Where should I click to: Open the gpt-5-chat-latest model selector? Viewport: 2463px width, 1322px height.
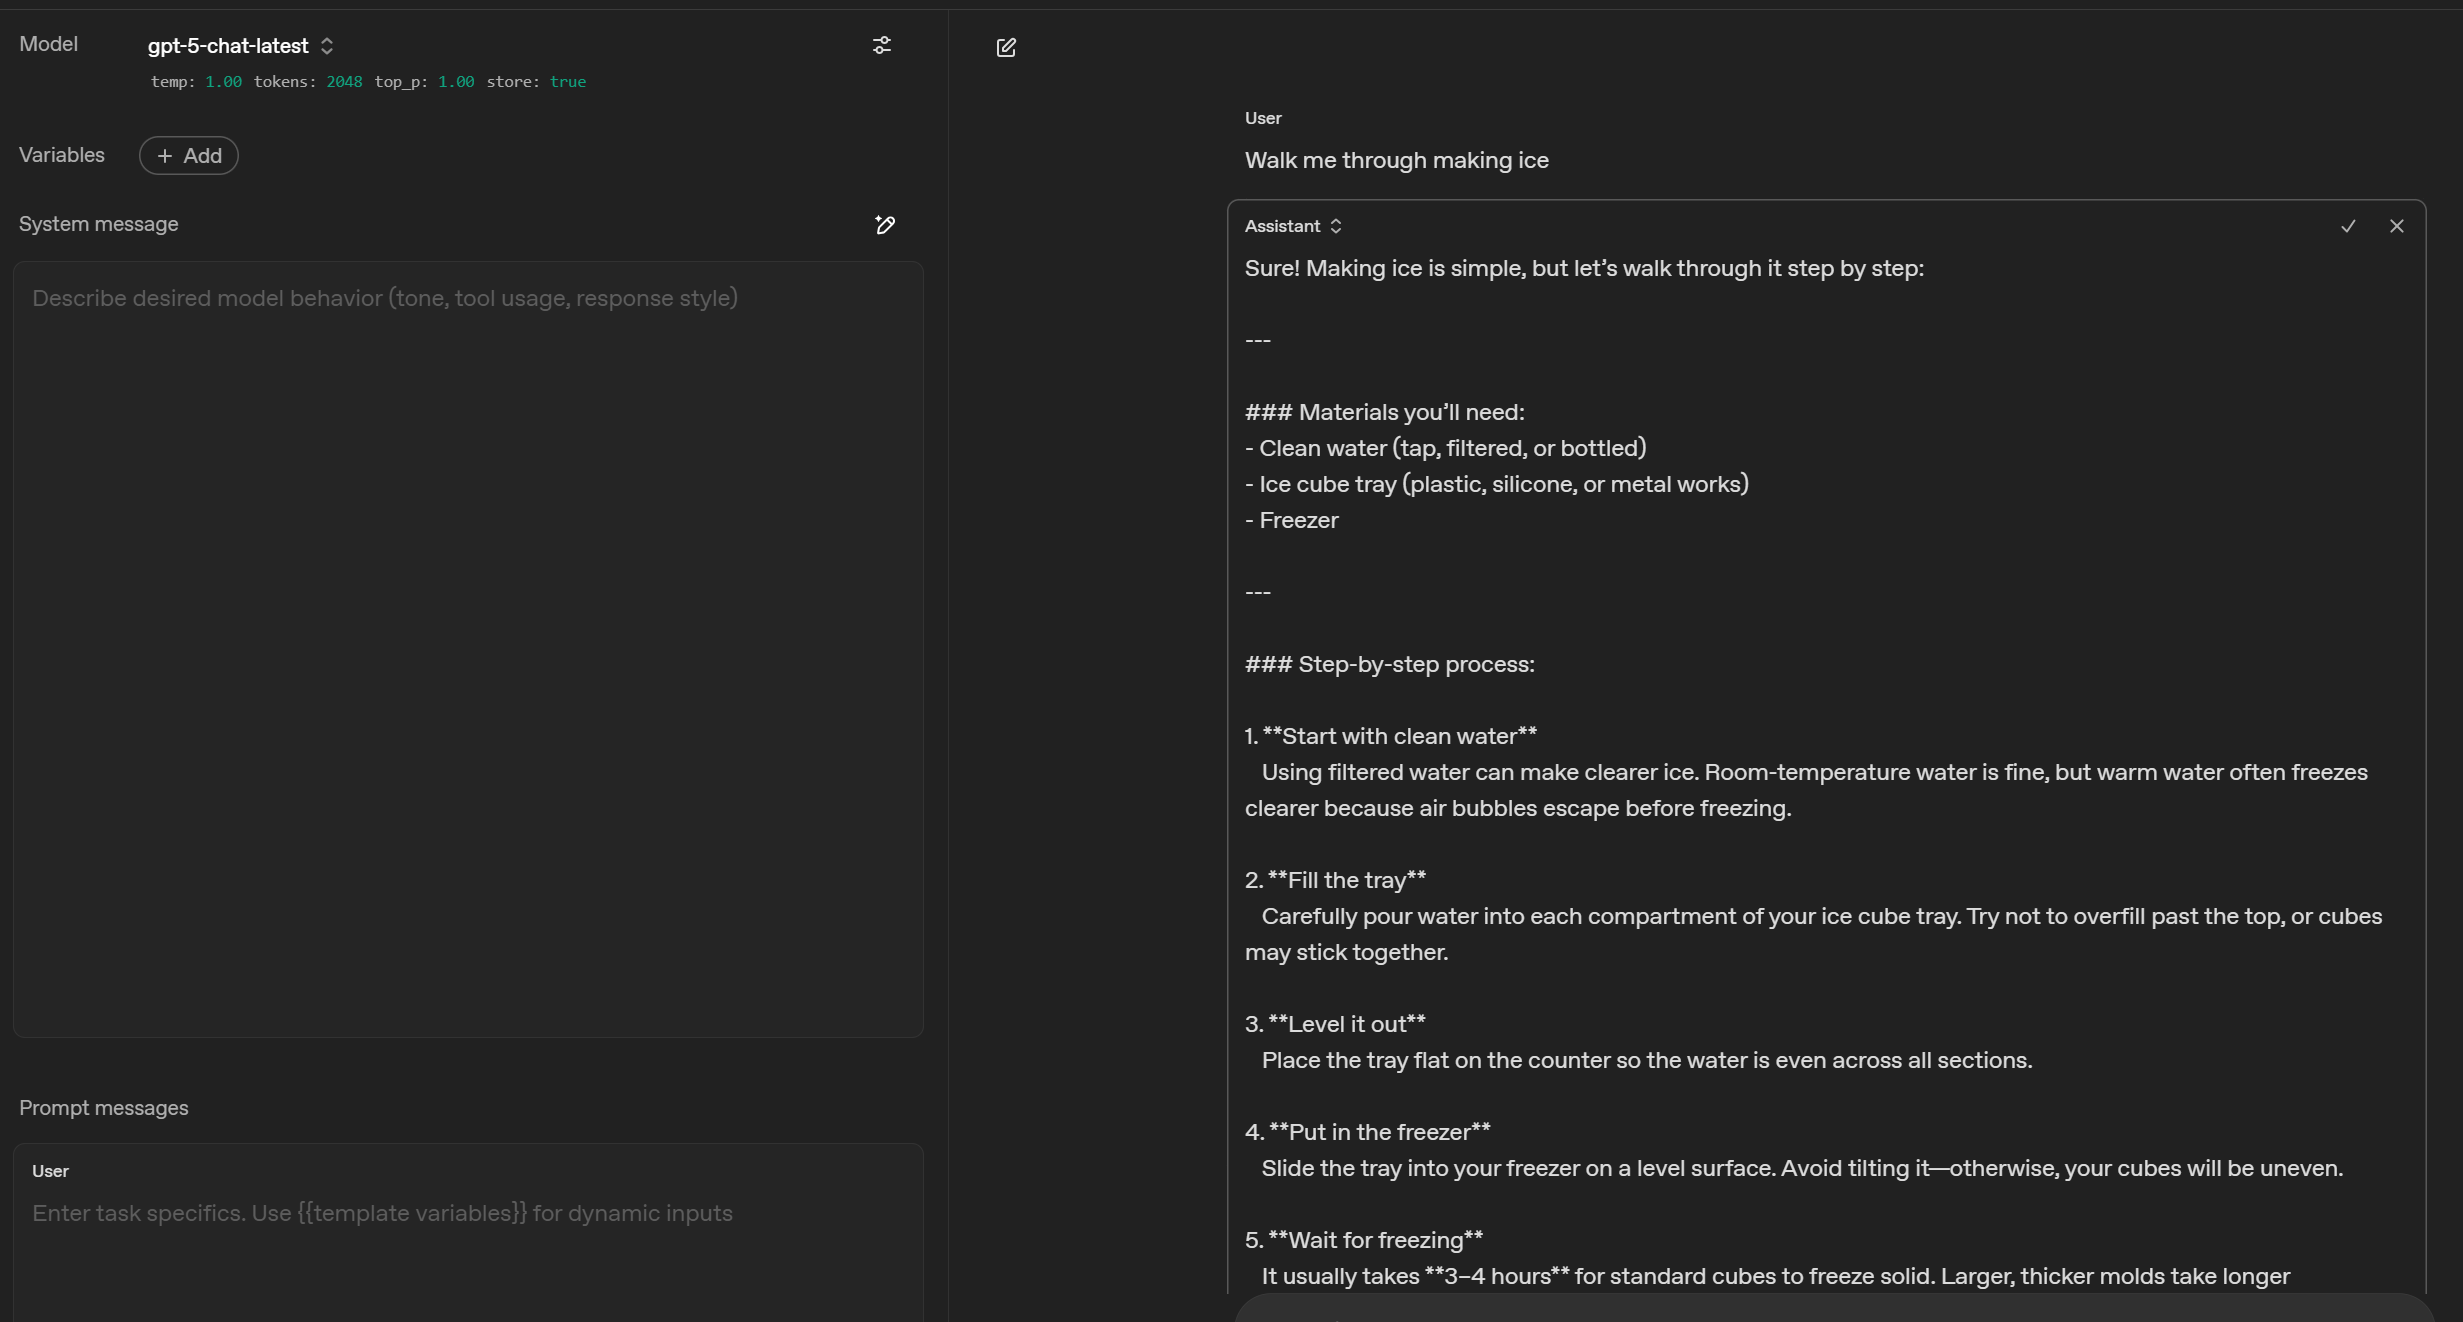pyautogui.click(x=229, y=46)
